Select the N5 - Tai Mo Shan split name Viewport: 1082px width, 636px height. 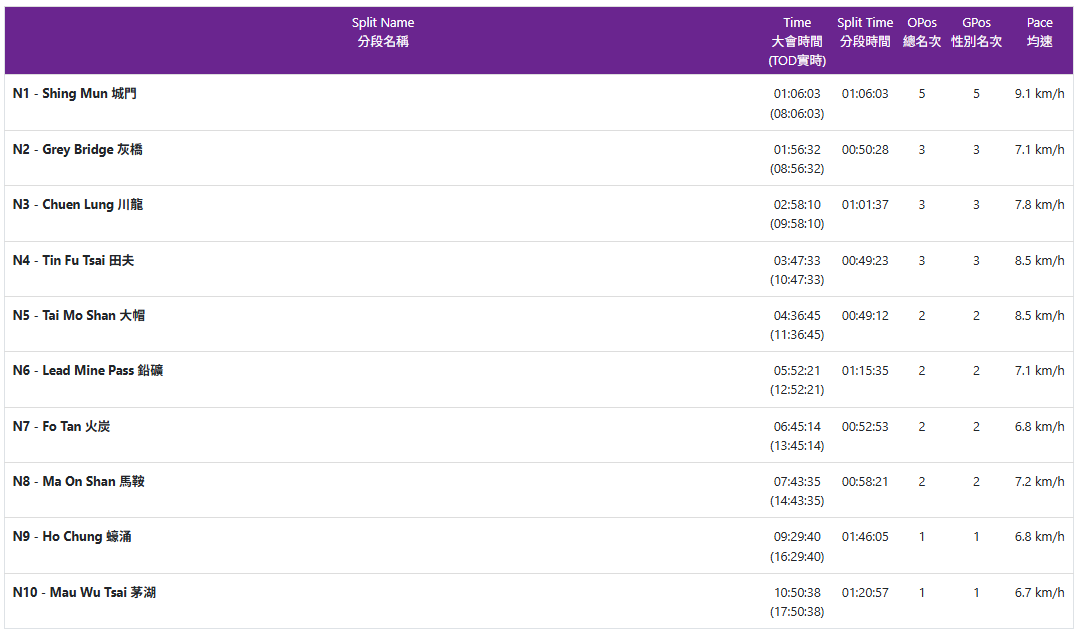tap(79, 316)
